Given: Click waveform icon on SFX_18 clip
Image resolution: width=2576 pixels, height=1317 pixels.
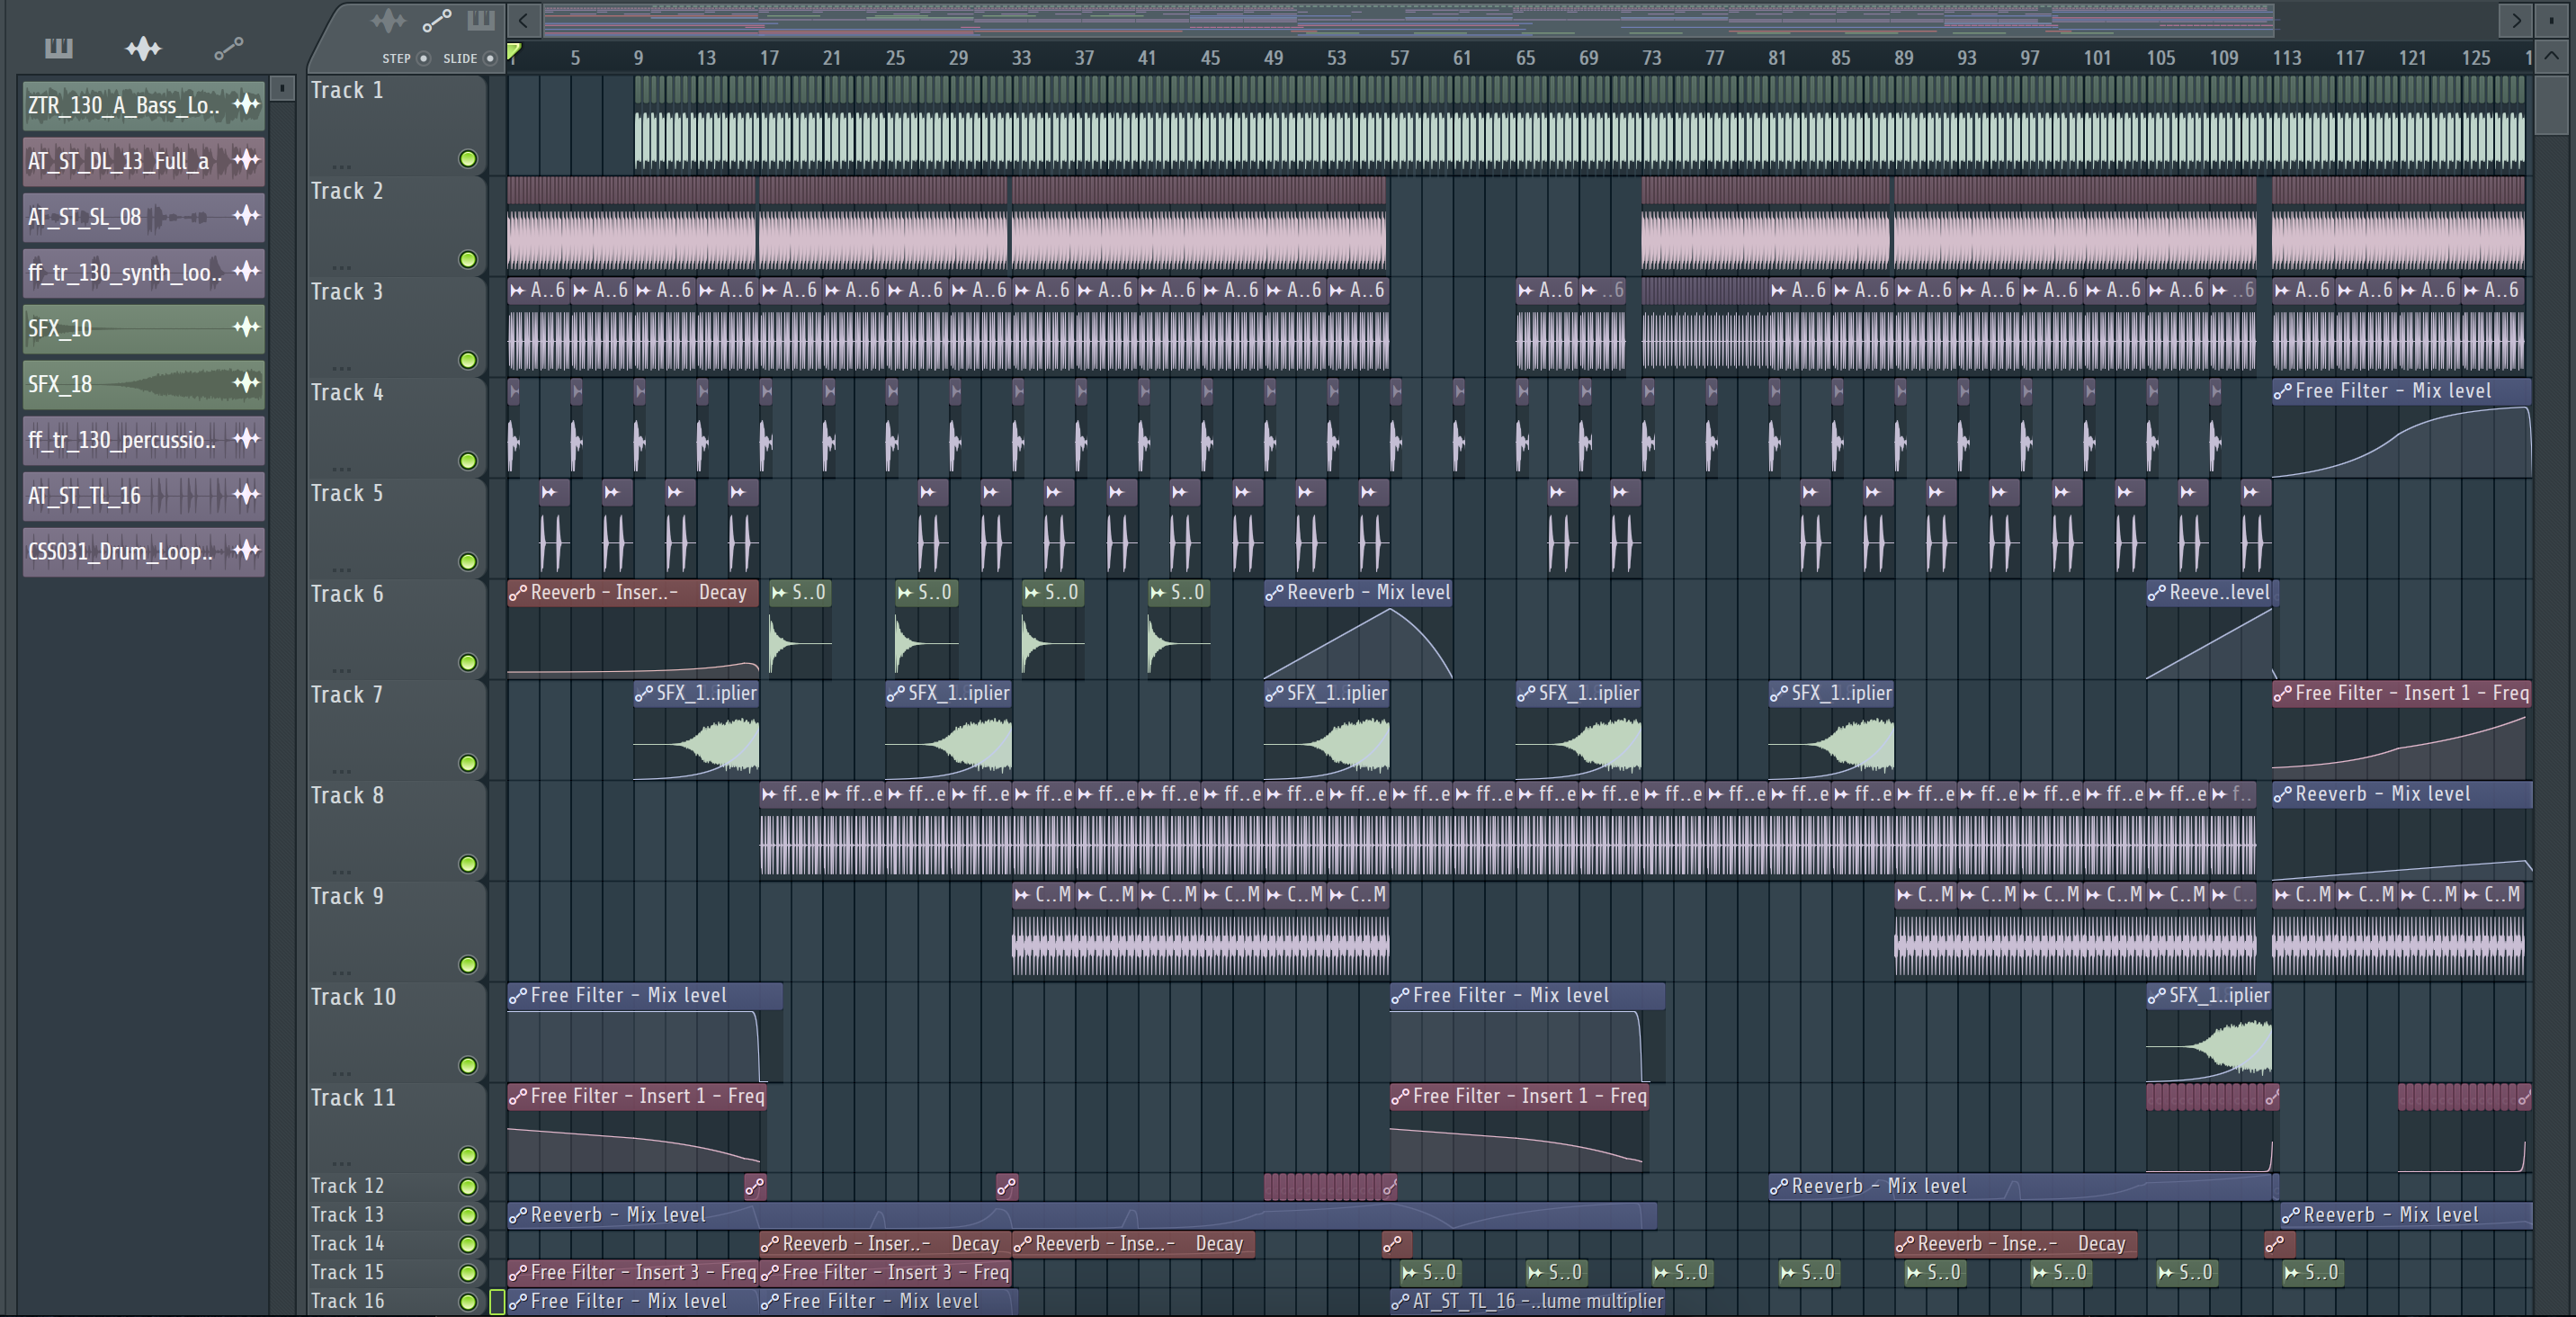Looking at the screenshot, I should coord(246,383).
